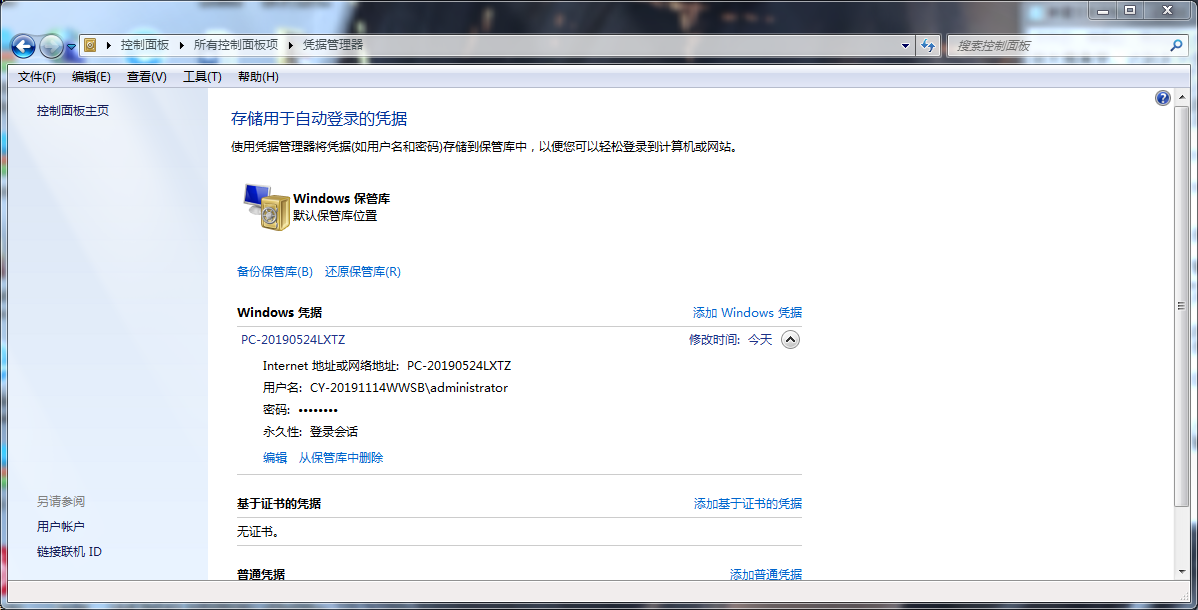Click the search magnifier icon
Viewport: 1198px width, 610px height.
point(1176,46)
